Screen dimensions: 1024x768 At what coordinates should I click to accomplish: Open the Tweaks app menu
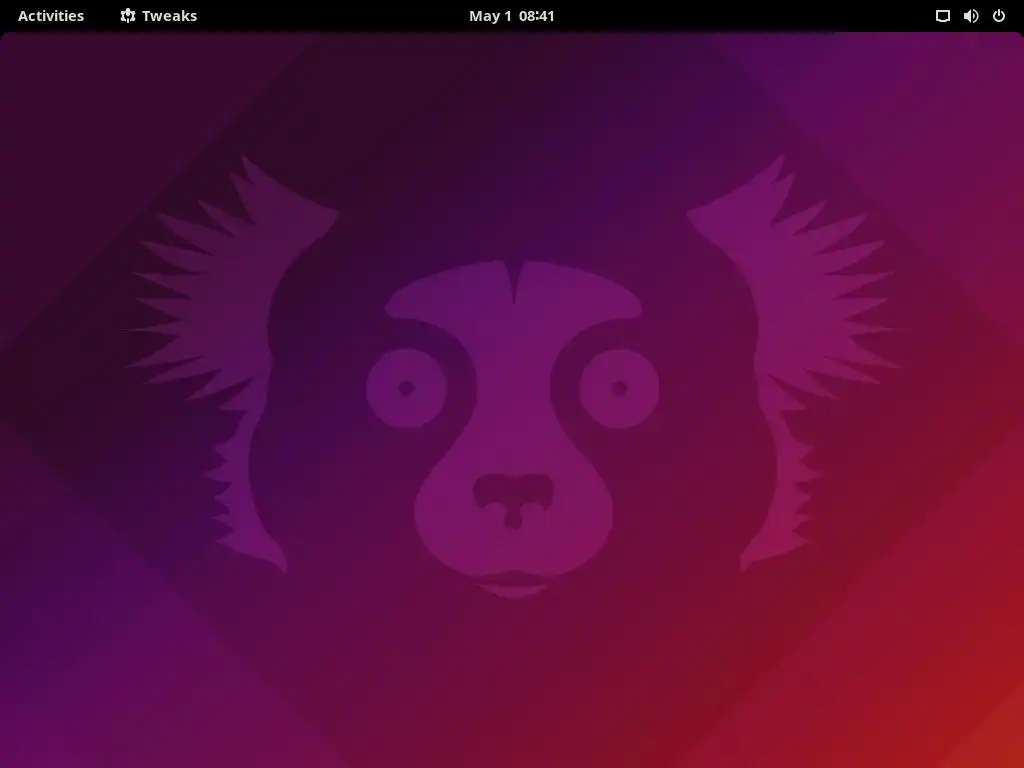coord(159,16)
